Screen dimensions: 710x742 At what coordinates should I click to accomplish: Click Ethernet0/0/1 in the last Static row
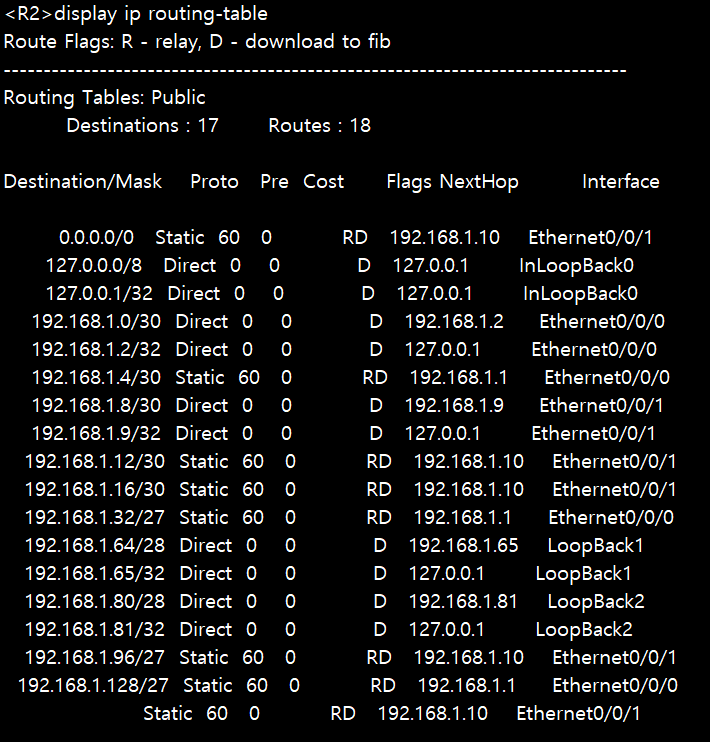[x=578, y=713]
